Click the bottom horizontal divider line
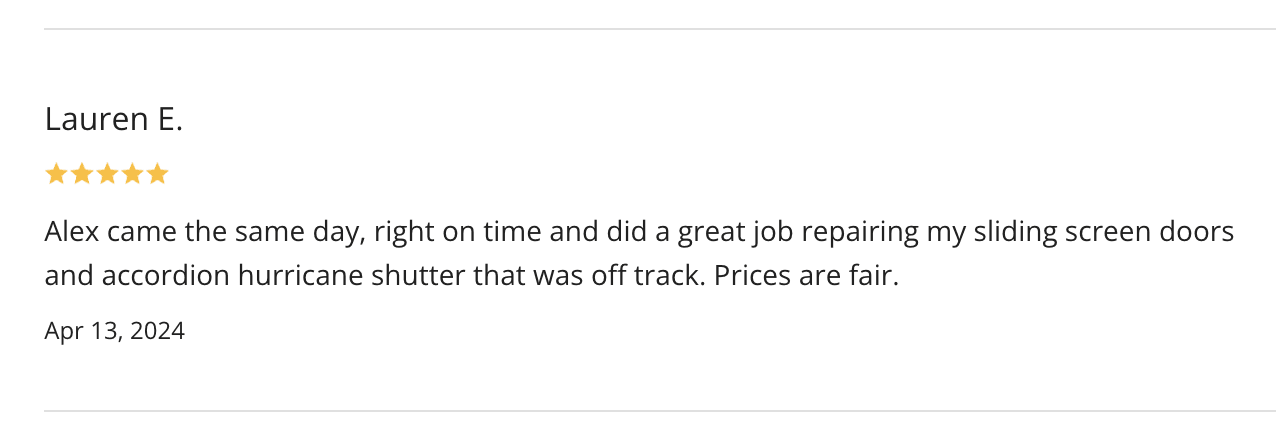1276x444 pixels. (x=660, y=411)
